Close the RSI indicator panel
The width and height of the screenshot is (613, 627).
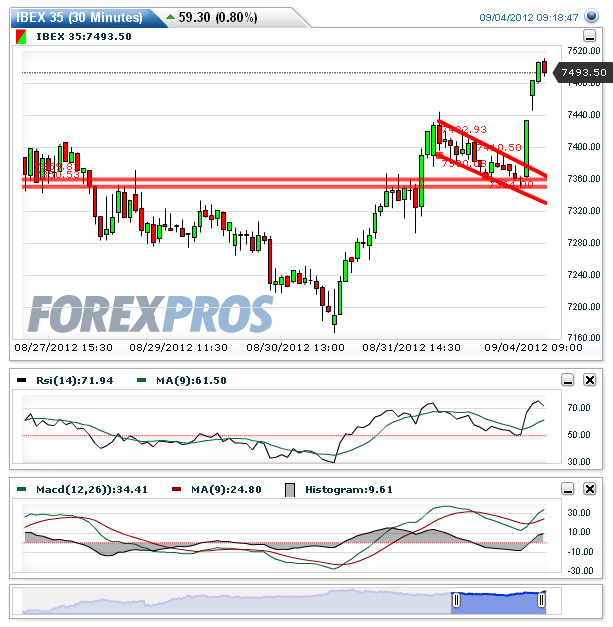590,380
